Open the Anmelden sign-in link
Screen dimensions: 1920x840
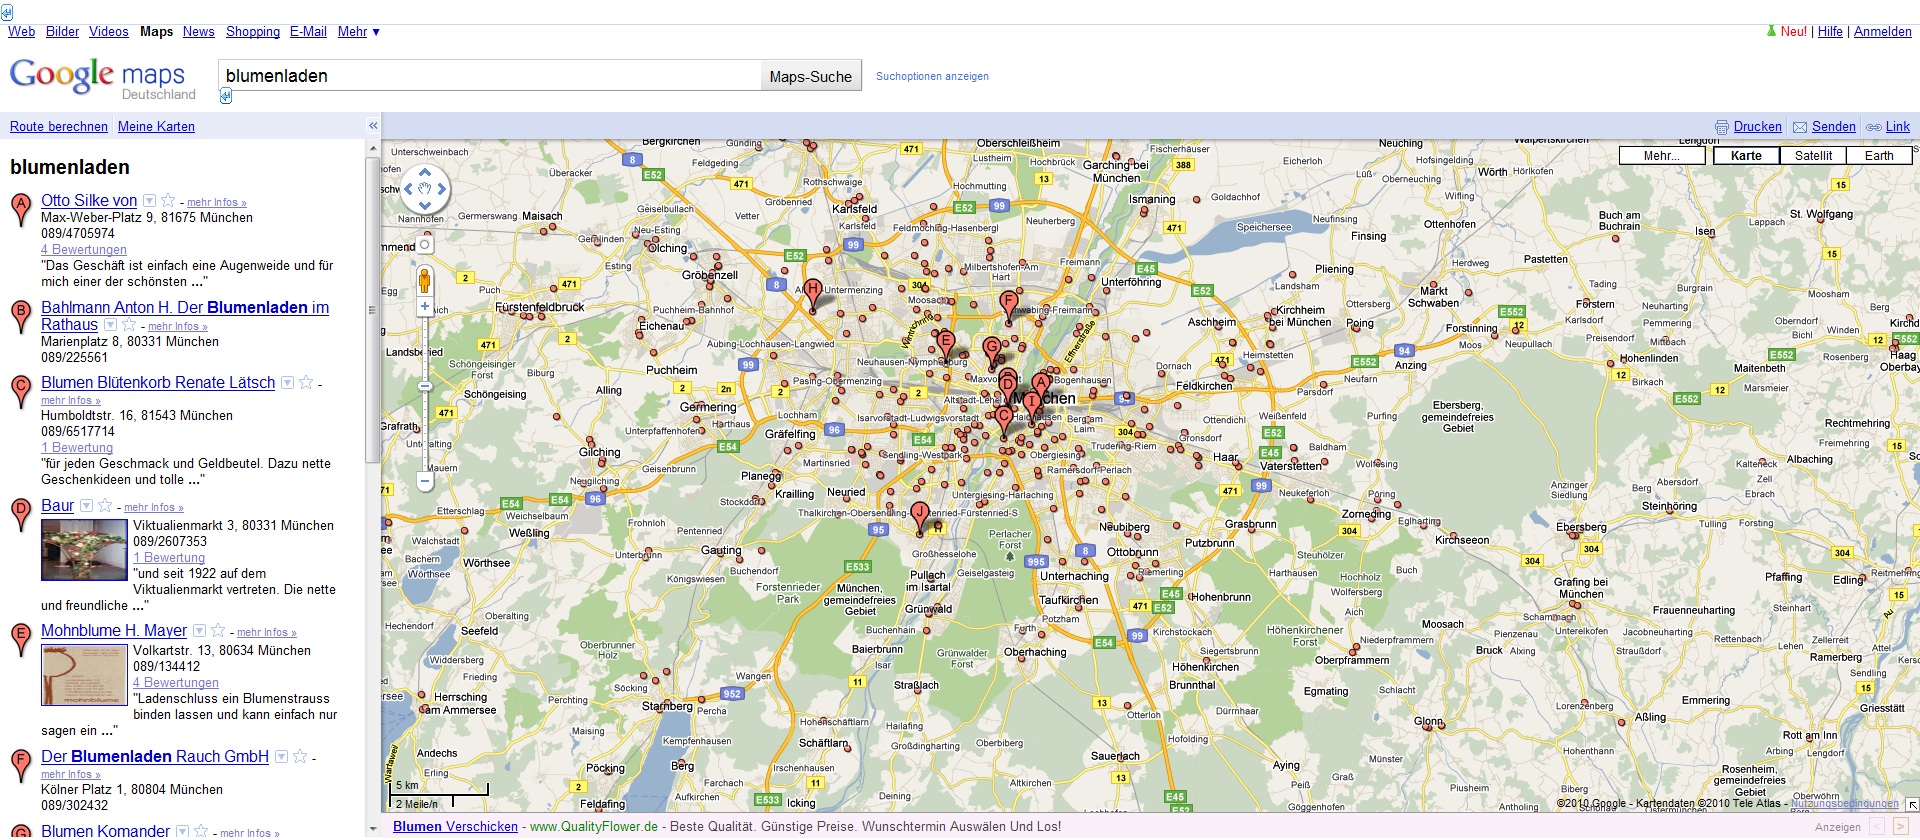click(x=1882, y=32)
